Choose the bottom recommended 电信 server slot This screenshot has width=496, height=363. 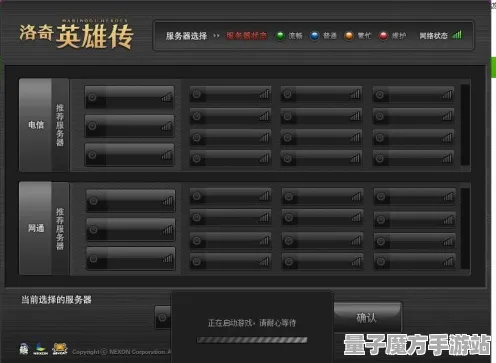pos(129,155)
